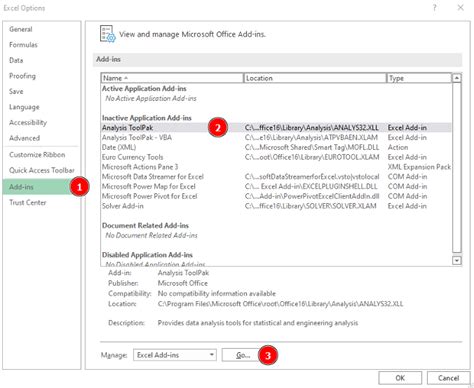Screen dimensions: 474x388
Task: Select the Solver Add-in entry
Action: pos(276,206)
